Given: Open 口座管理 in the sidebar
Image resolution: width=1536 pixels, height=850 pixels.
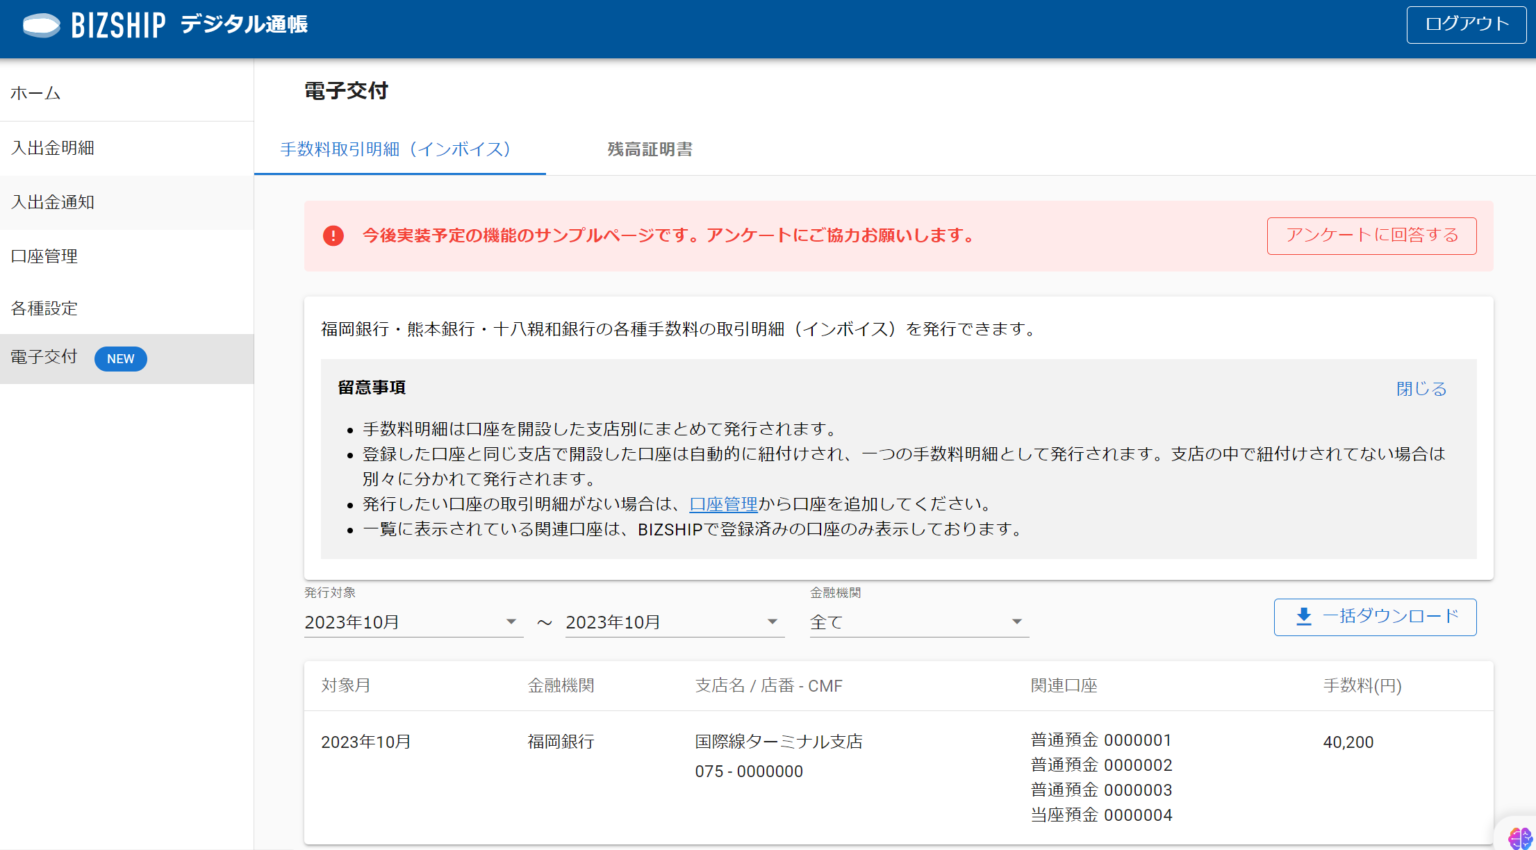Looking at the screenshot, I should [44, 255].
